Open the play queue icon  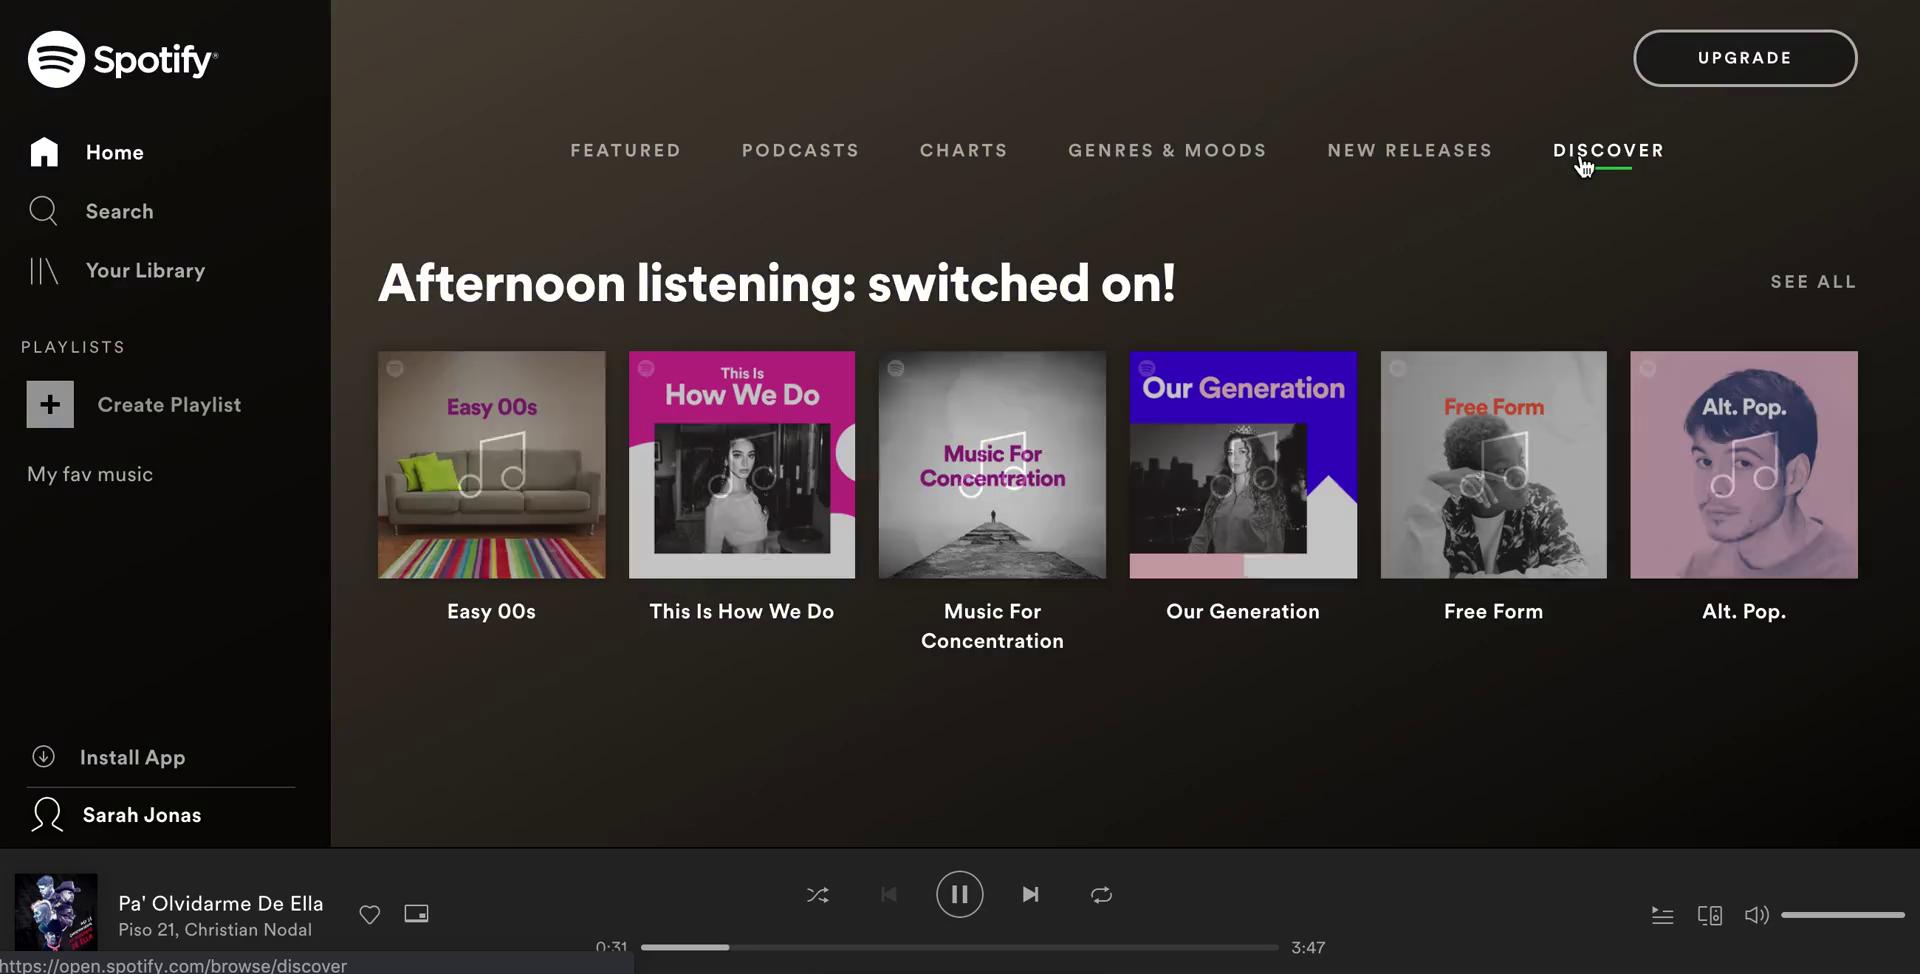(1662, 915)
